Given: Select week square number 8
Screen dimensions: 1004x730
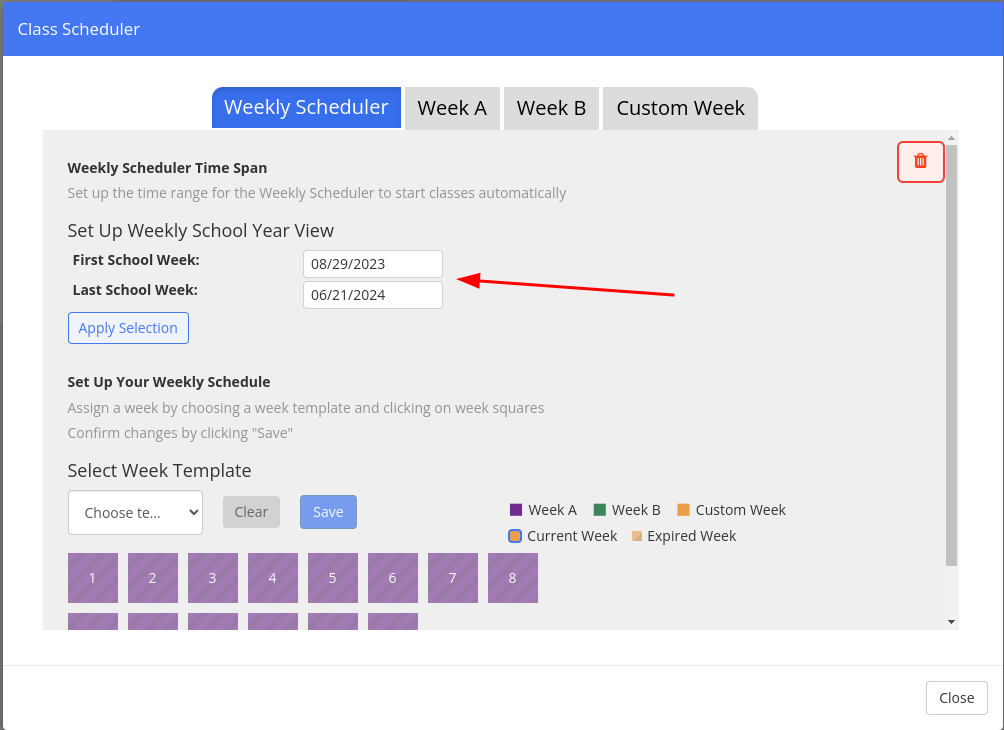Looking at the screenshot, I should click(513, 578).
